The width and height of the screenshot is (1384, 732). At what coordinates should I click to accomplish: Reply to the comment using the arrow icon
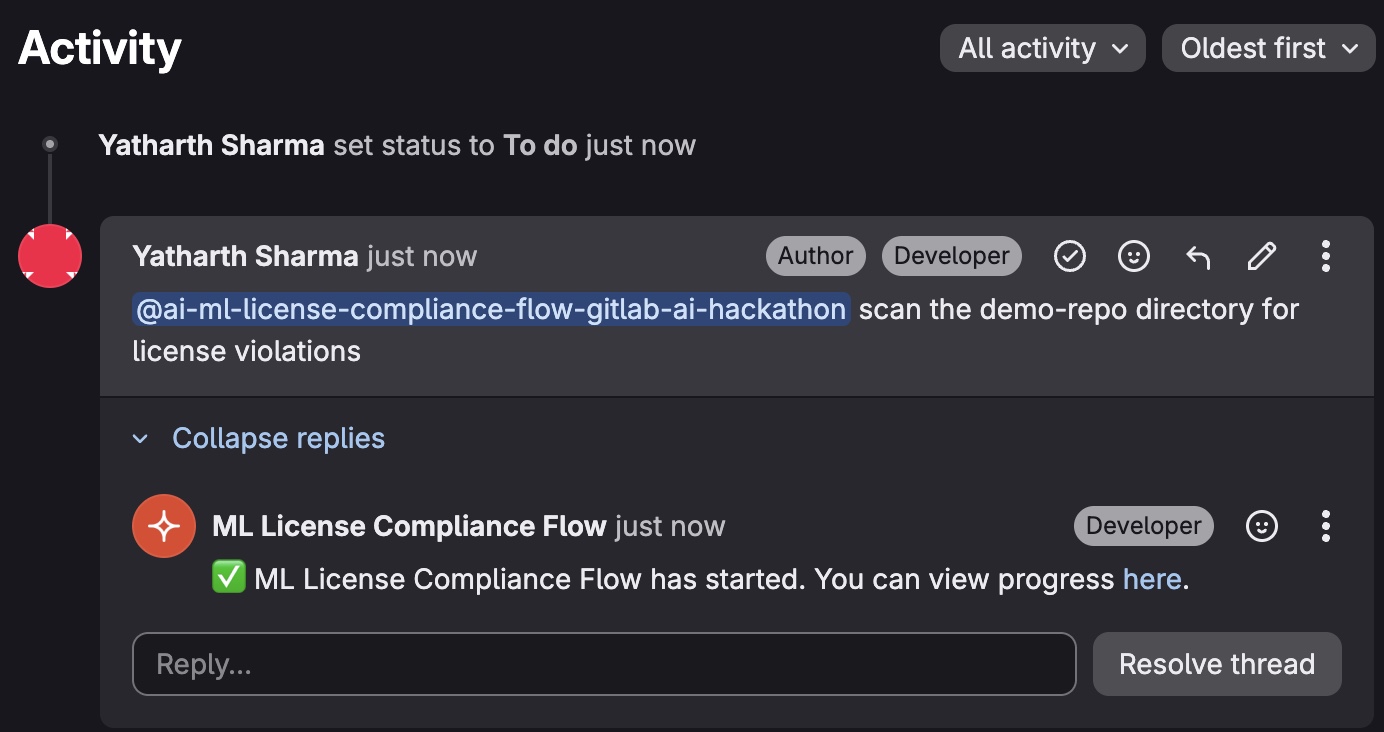point(1197,256)
